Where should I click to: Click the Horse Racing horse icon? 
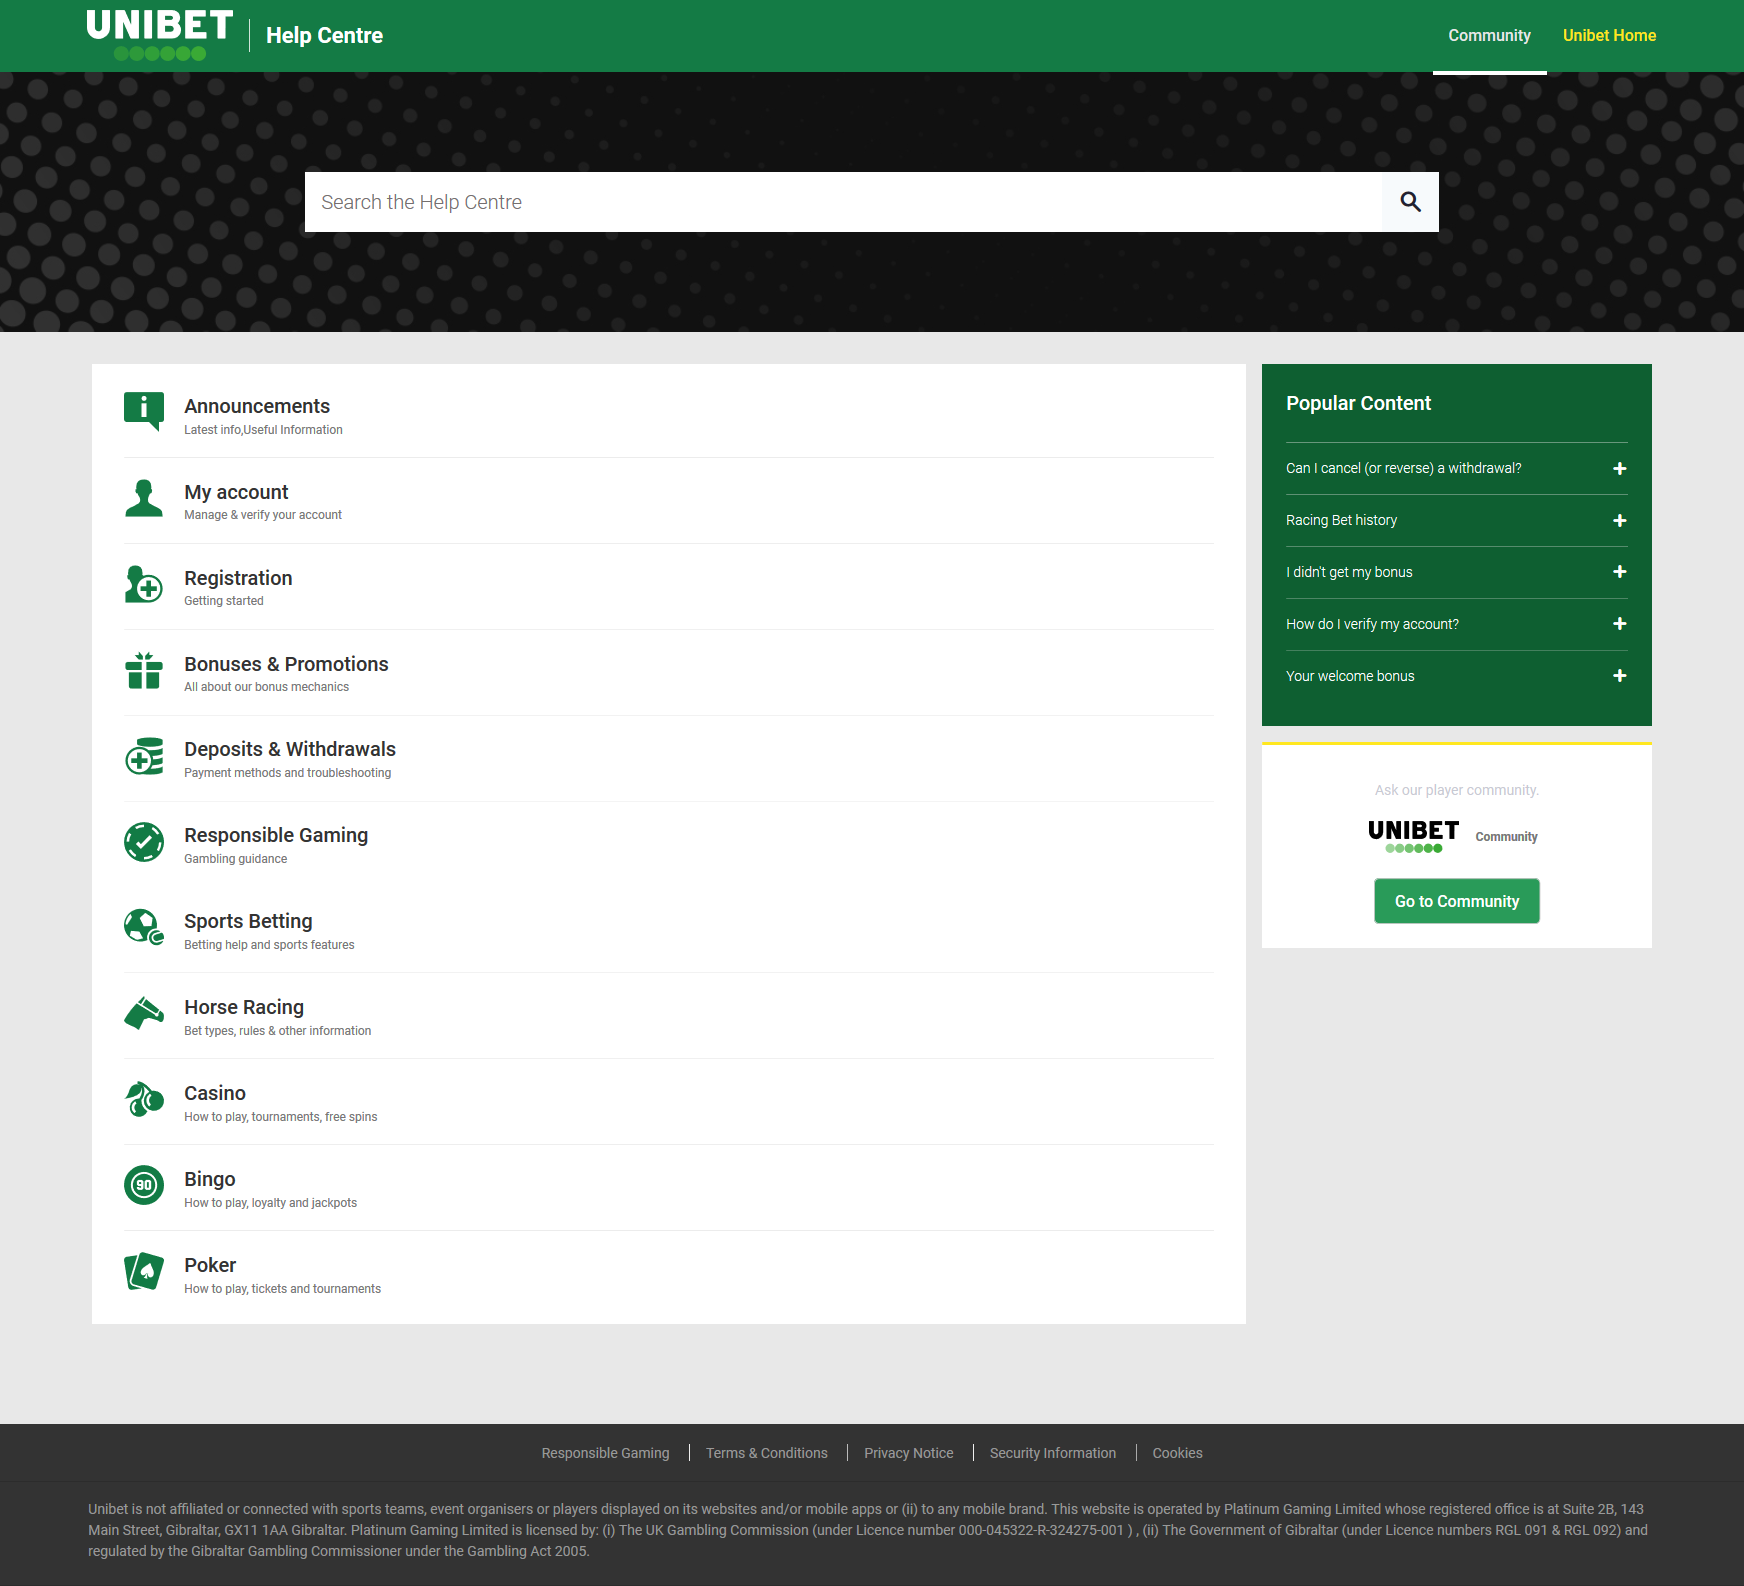(144, 1013)
